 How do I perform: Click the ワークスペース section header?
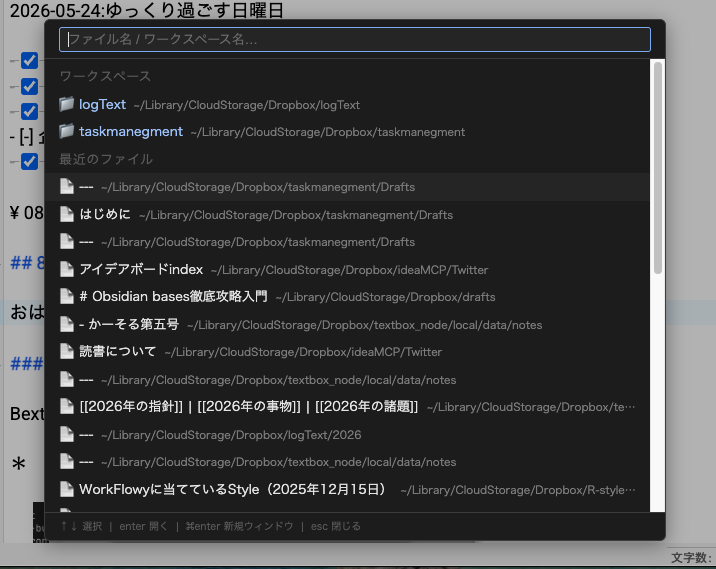click(105, 76)
